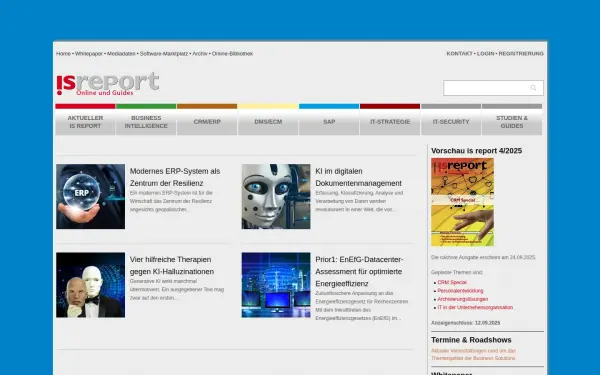Image resolution: width=600 pixels, height=375 pixels.
Task: Open the Online-Bibliothek link
Action: pos(232,54)
